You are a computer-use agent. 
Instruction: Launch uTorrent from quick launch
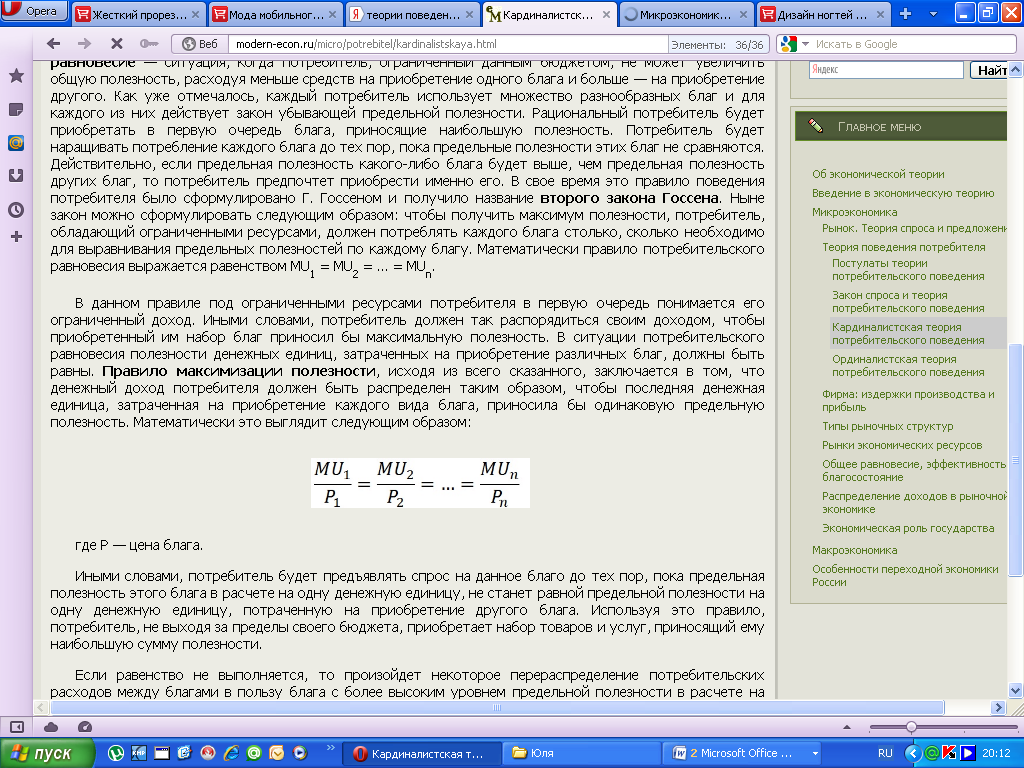pos(116,753)
